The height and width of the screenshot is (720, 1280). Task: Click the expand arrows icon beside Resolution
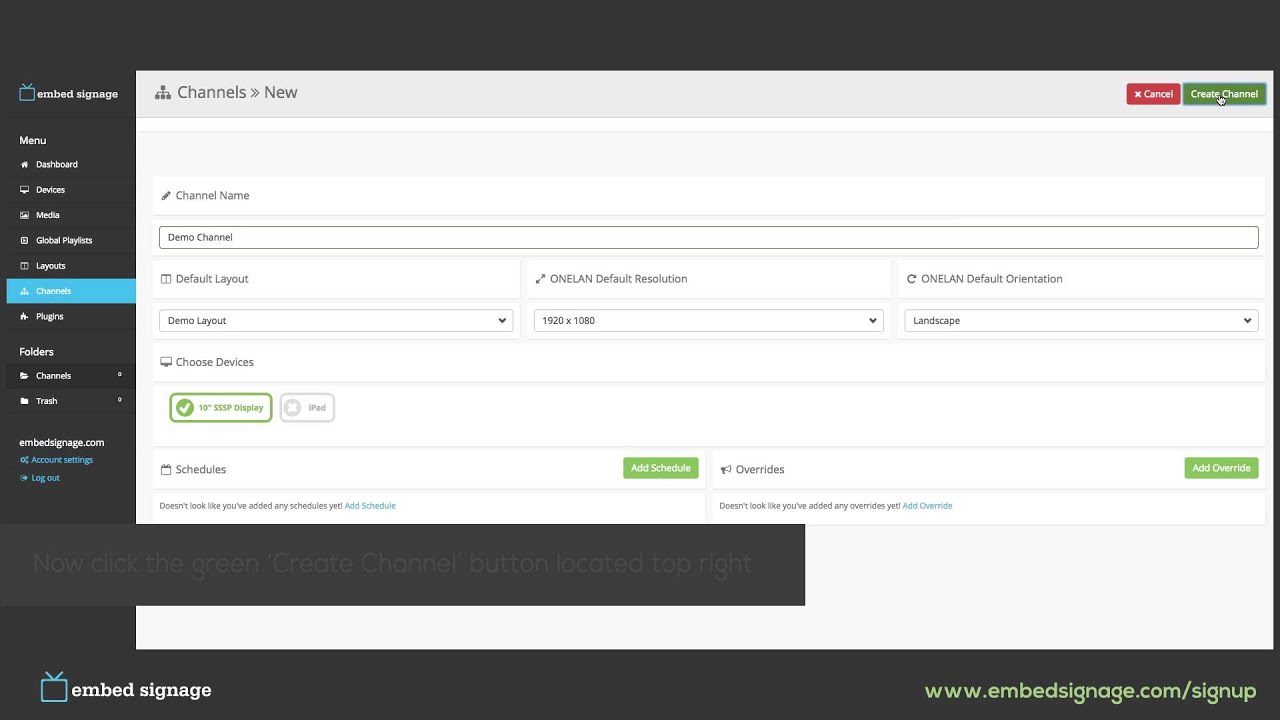(540, 279)
